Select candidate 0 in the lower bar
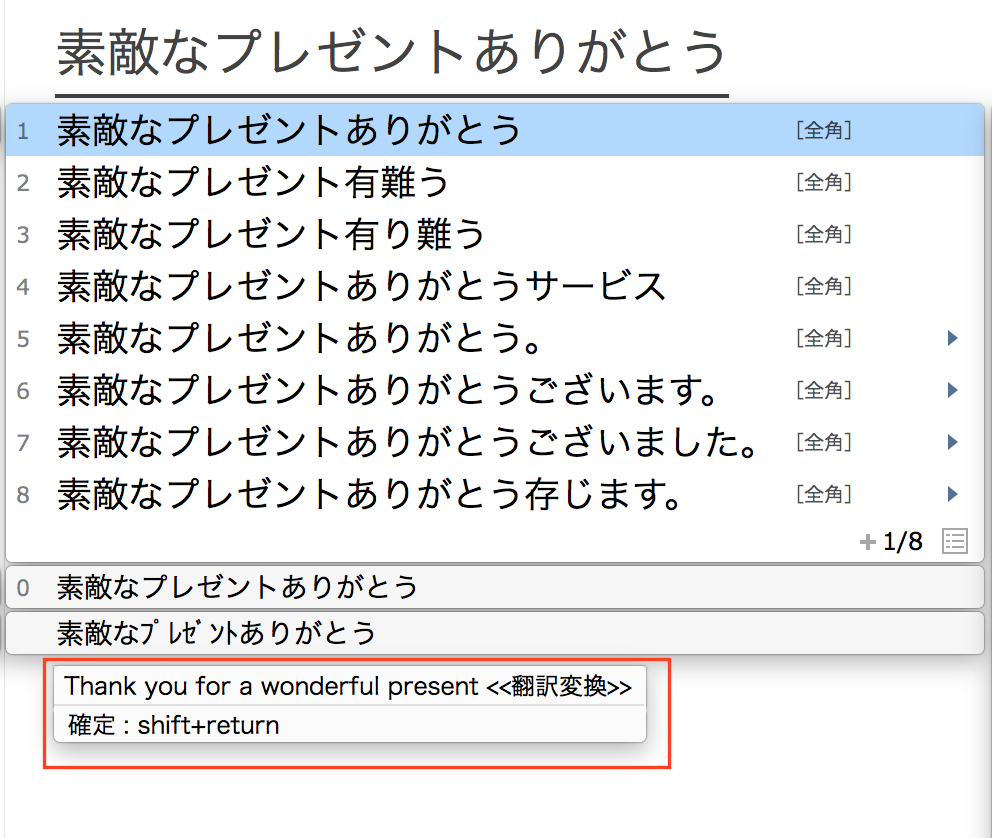 tap(237, 587)
